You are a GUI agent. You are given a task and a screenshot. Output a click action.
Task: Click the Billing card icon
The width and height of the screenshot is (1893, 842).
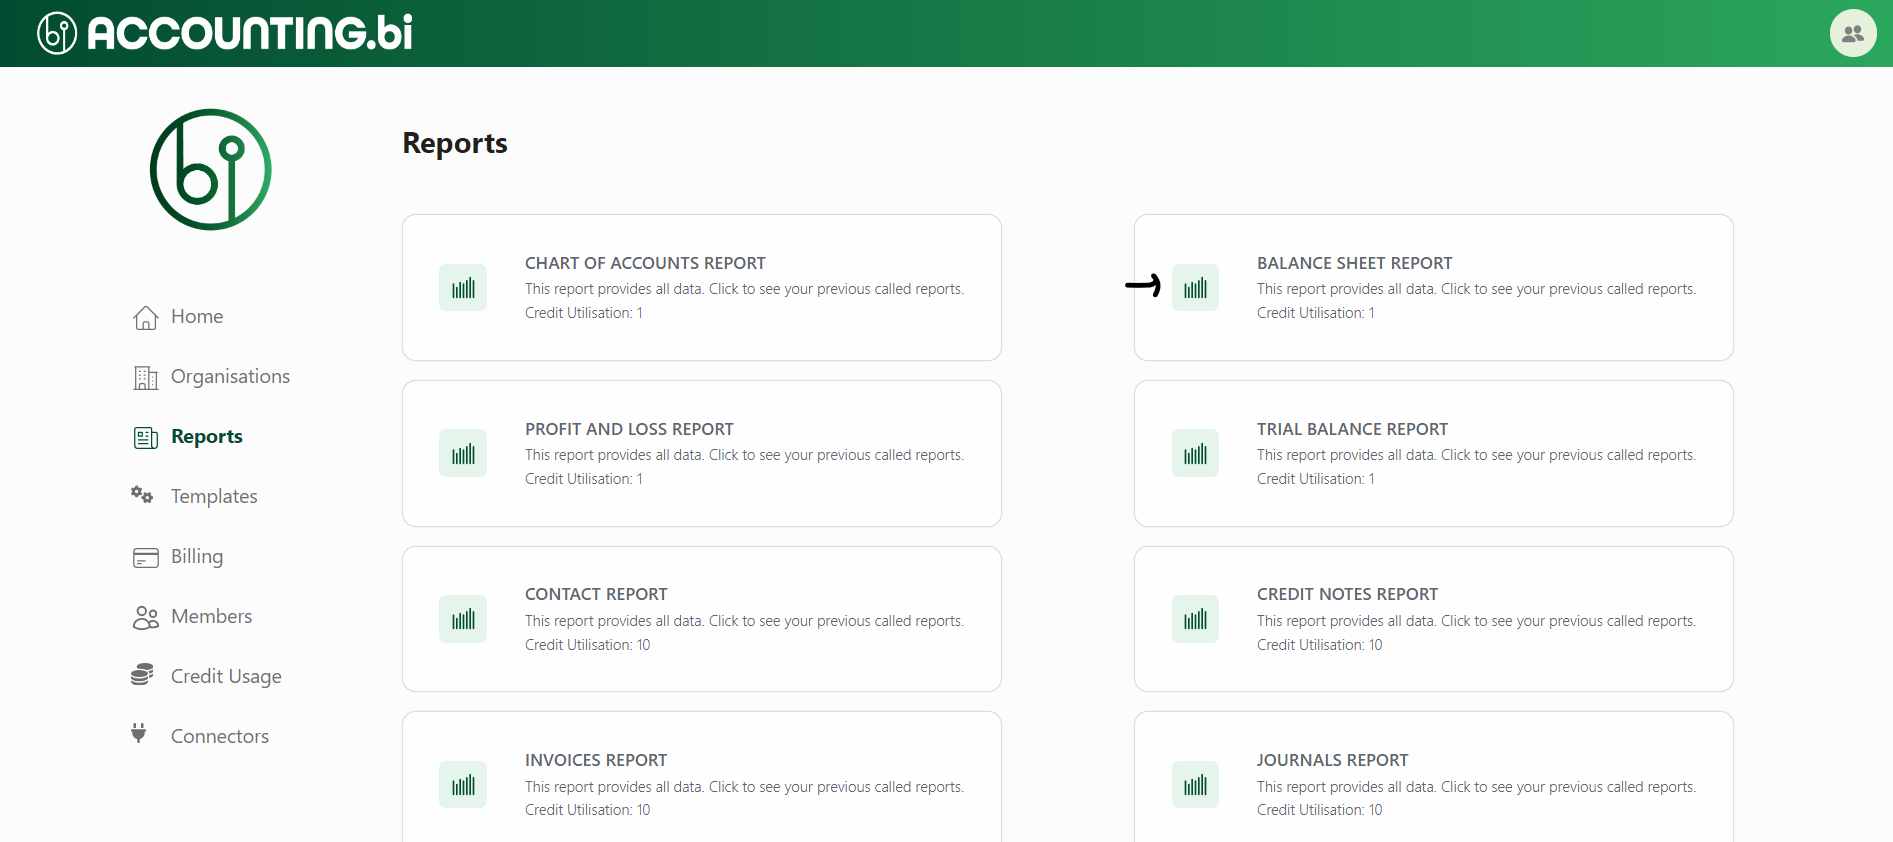click(146, 557)
